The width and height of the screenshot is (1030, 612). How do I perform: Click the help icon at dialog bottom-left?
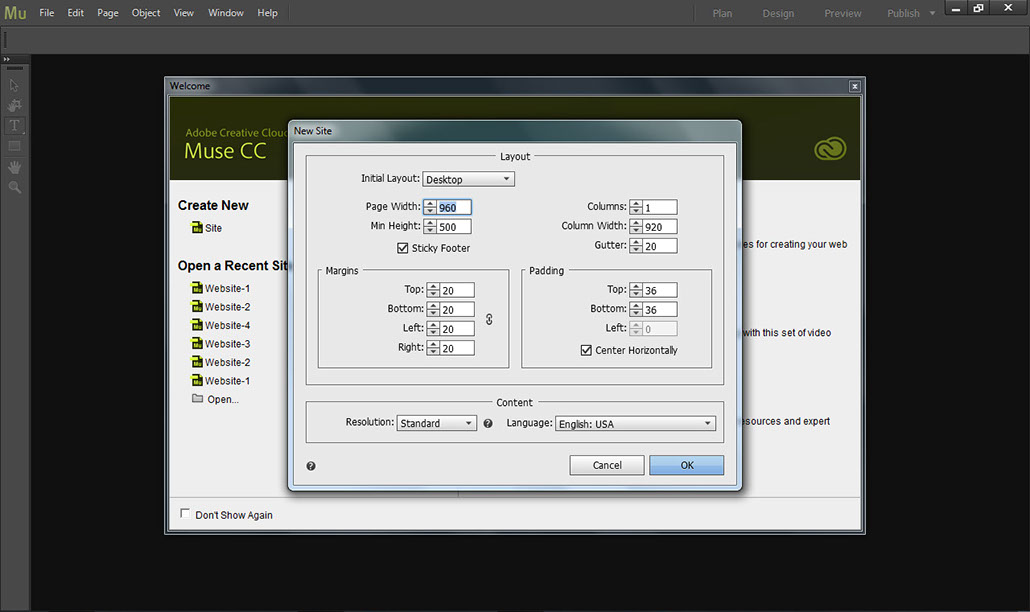click(x=311, y=466)
